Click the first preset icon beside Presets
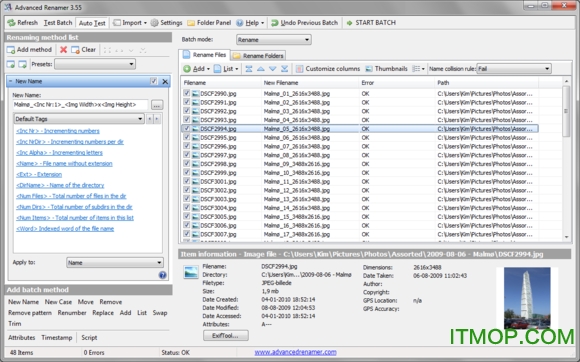This screenshot has height=362, width=580. click(x=11, y=64)
